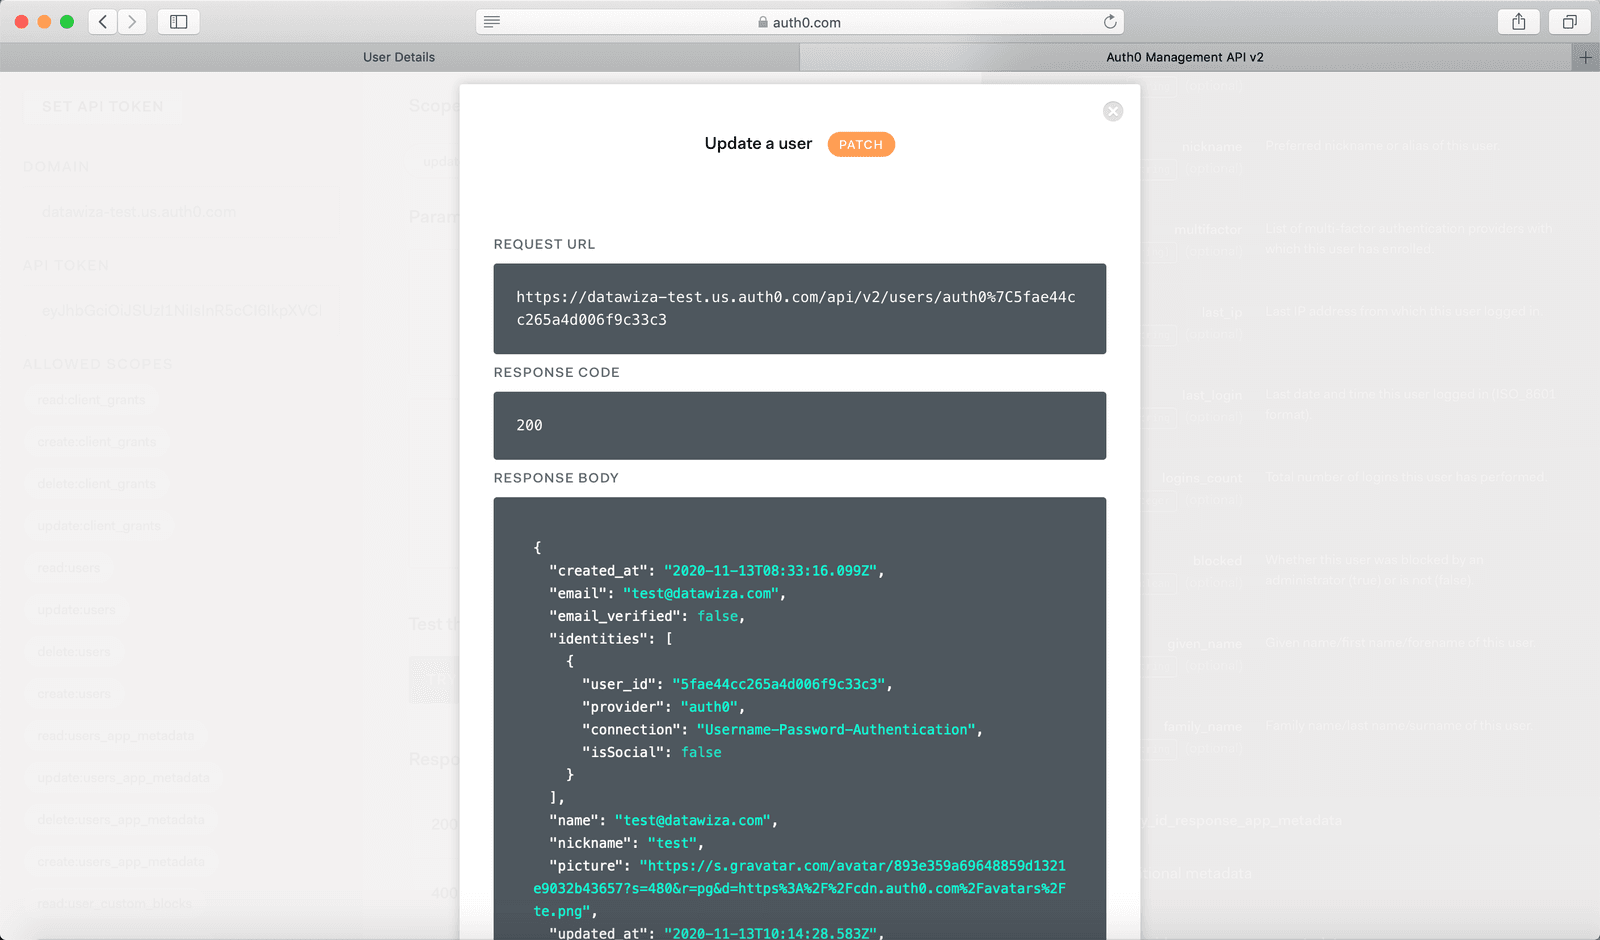Select the name value test@datawiza.com
Viewport: 1600px width, 940px height.
click(x=693, y=821)
